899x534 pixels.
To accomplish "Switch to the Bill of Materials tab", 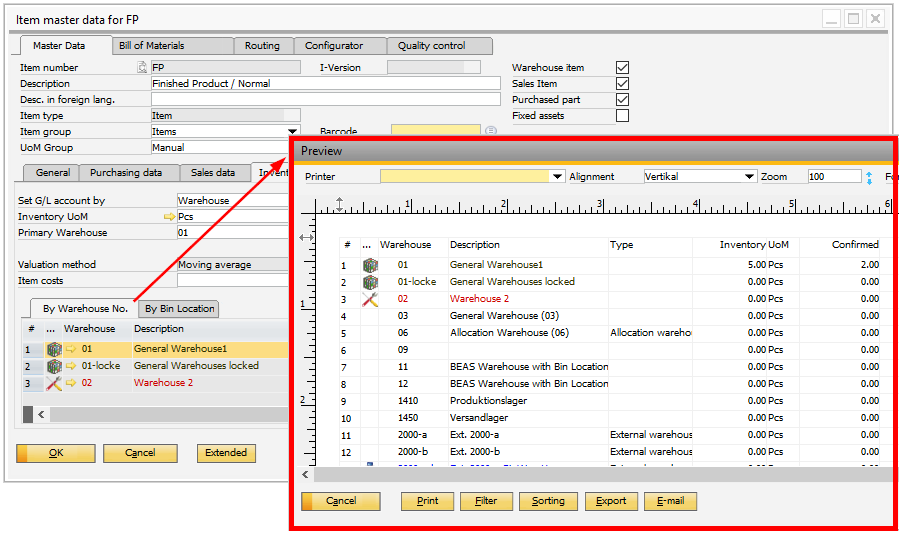I will (151, 46).
